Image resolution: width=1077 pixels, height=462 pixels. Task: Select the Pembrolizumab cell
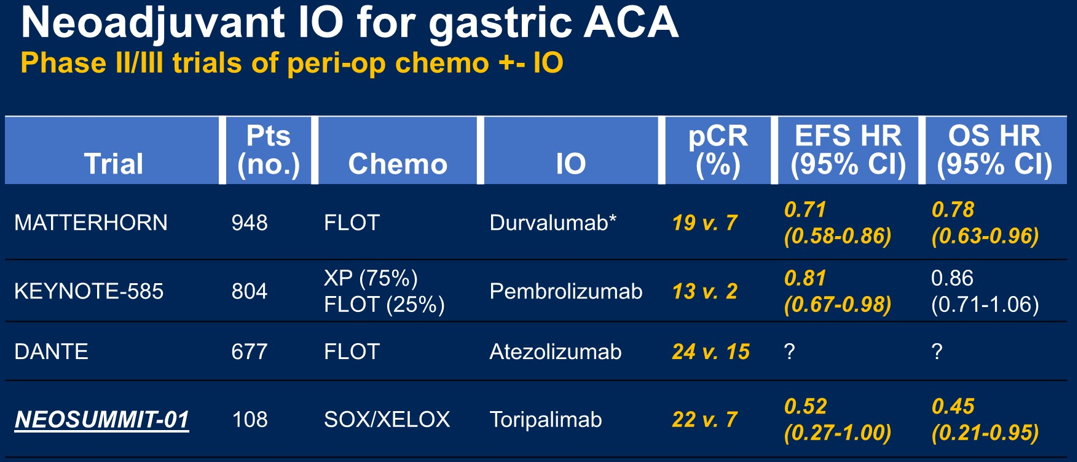click(x=566, y=291)
